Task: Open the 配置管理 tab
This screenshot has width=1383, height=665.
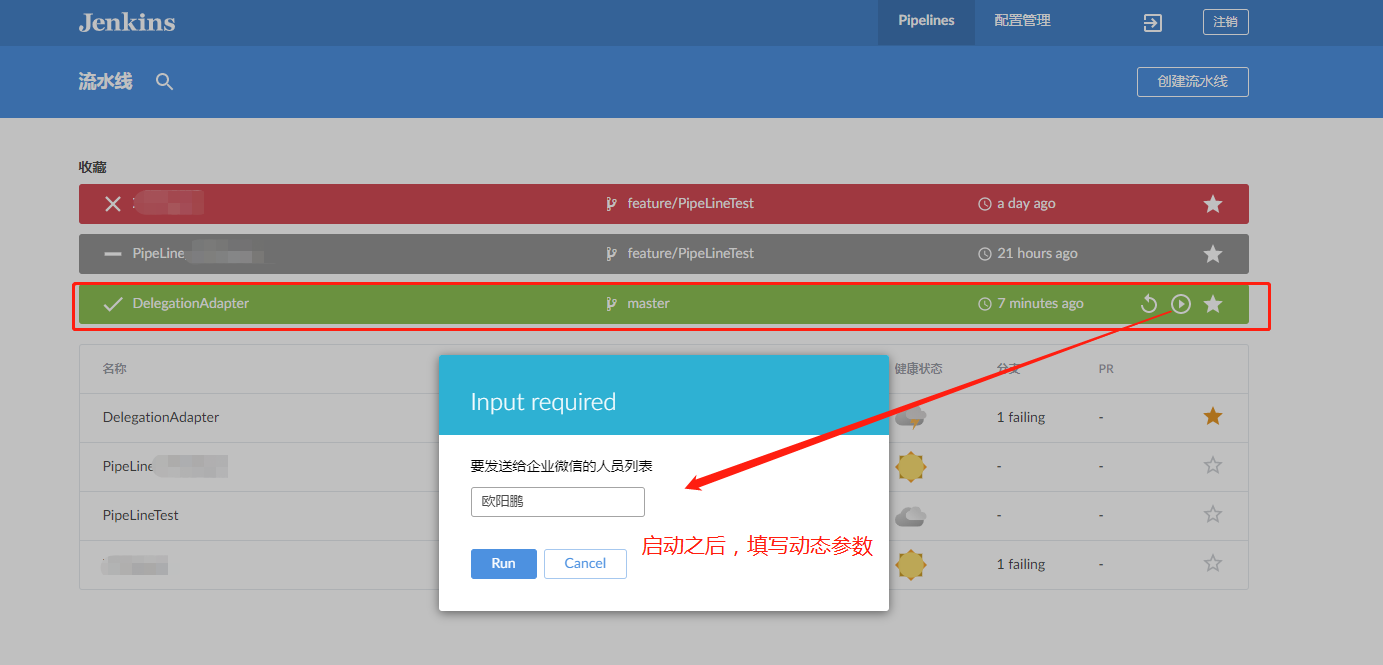Action: [1021, 20]
